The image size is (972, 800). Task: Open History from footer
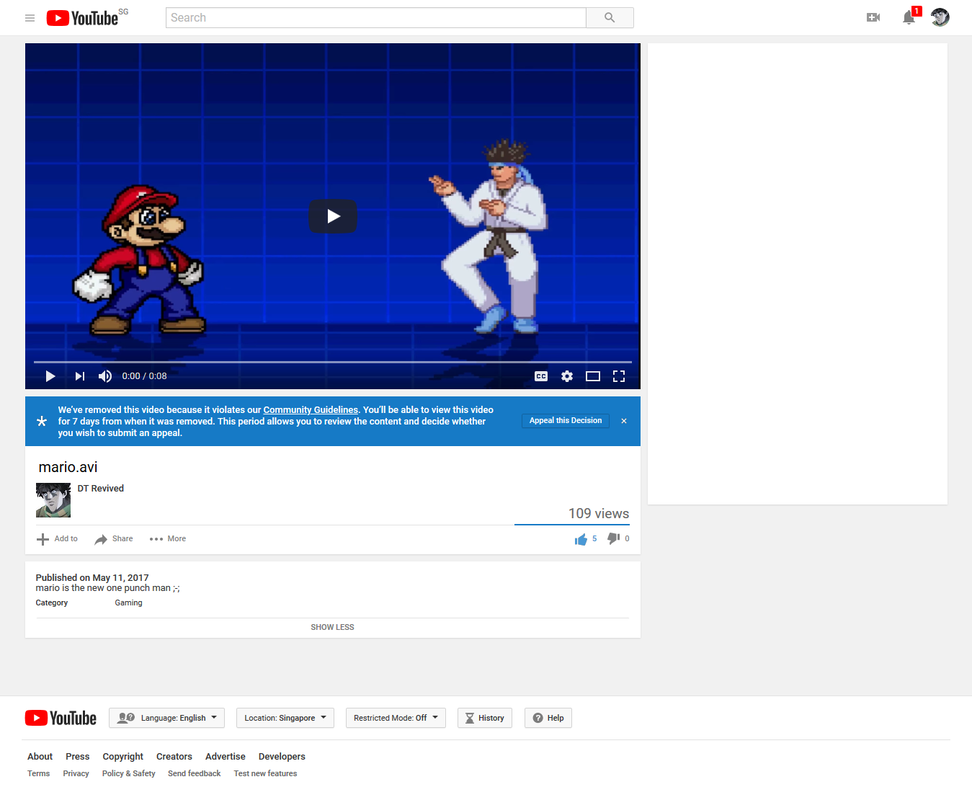[x=485, y=718]
